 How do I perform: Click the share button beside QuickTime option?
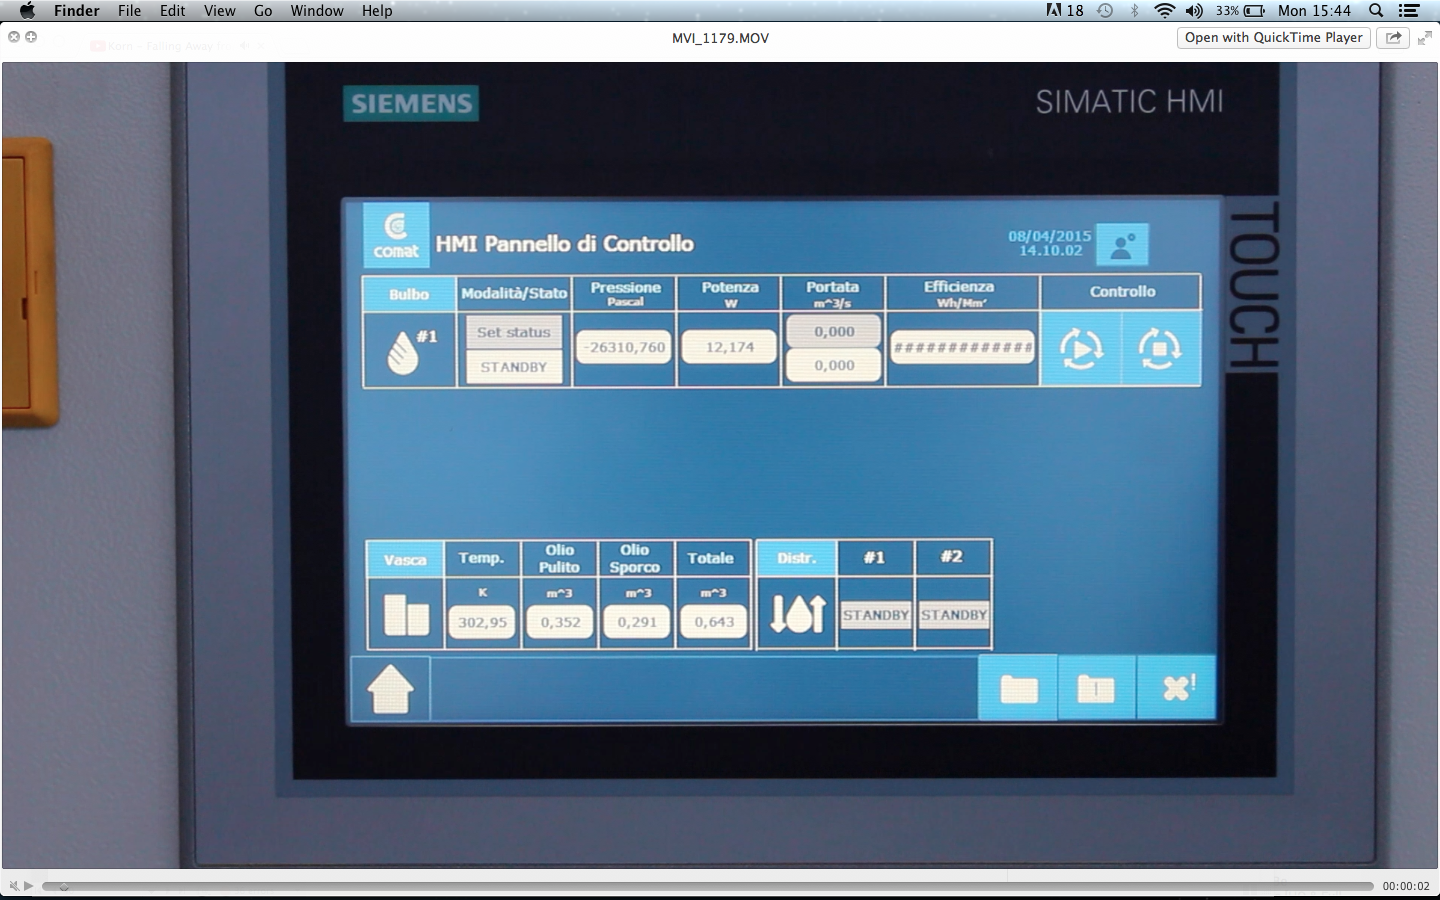tap(1393, 37)
